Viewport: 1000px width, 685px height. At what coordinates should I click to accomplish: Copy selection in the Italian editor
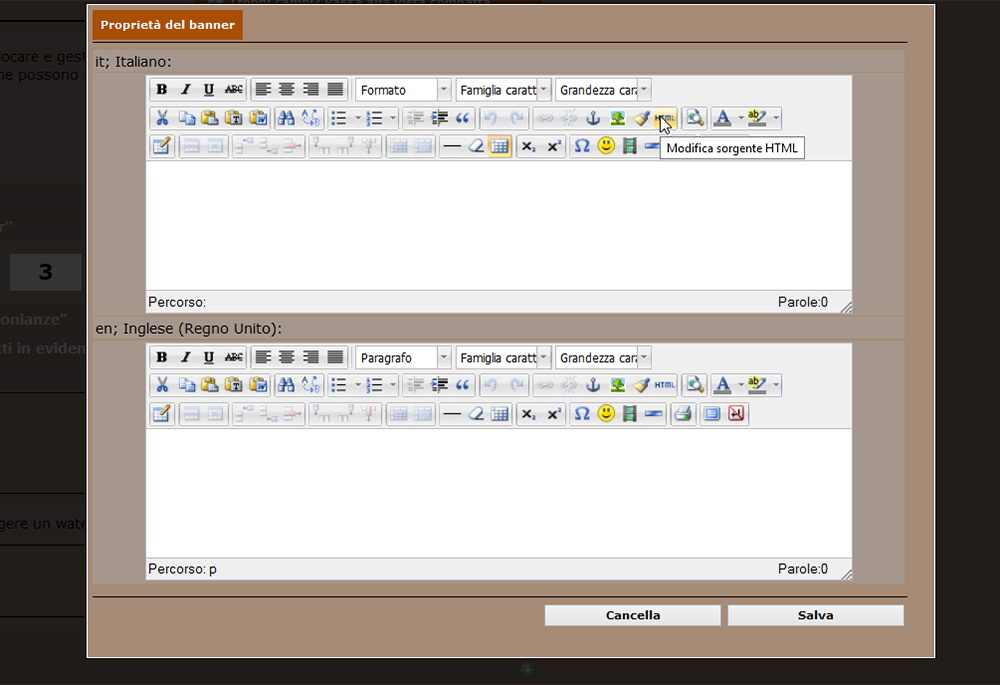click(x=186, y=118)
